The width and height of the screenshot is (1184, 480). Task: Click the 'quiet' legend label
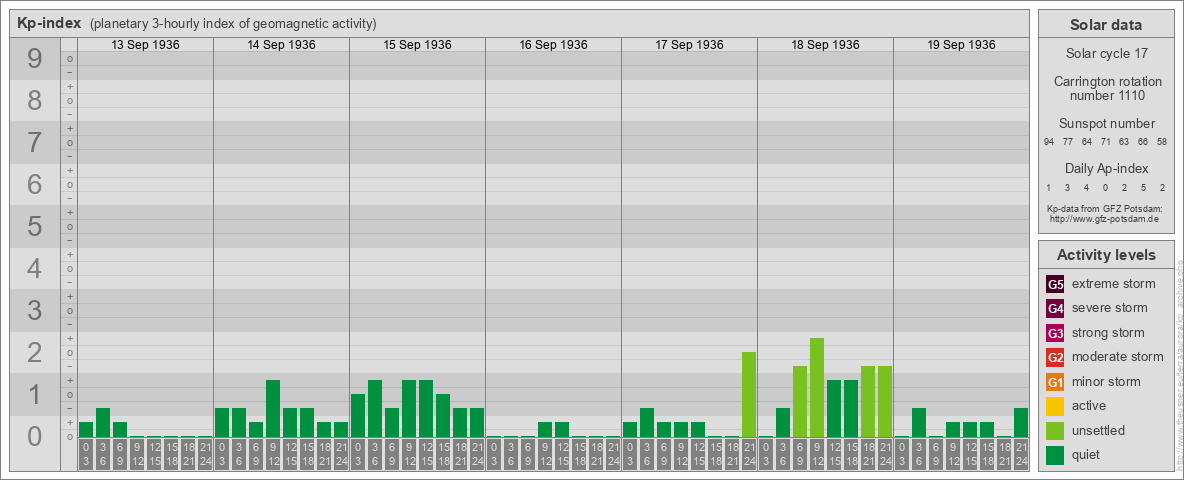(1088, 454)
